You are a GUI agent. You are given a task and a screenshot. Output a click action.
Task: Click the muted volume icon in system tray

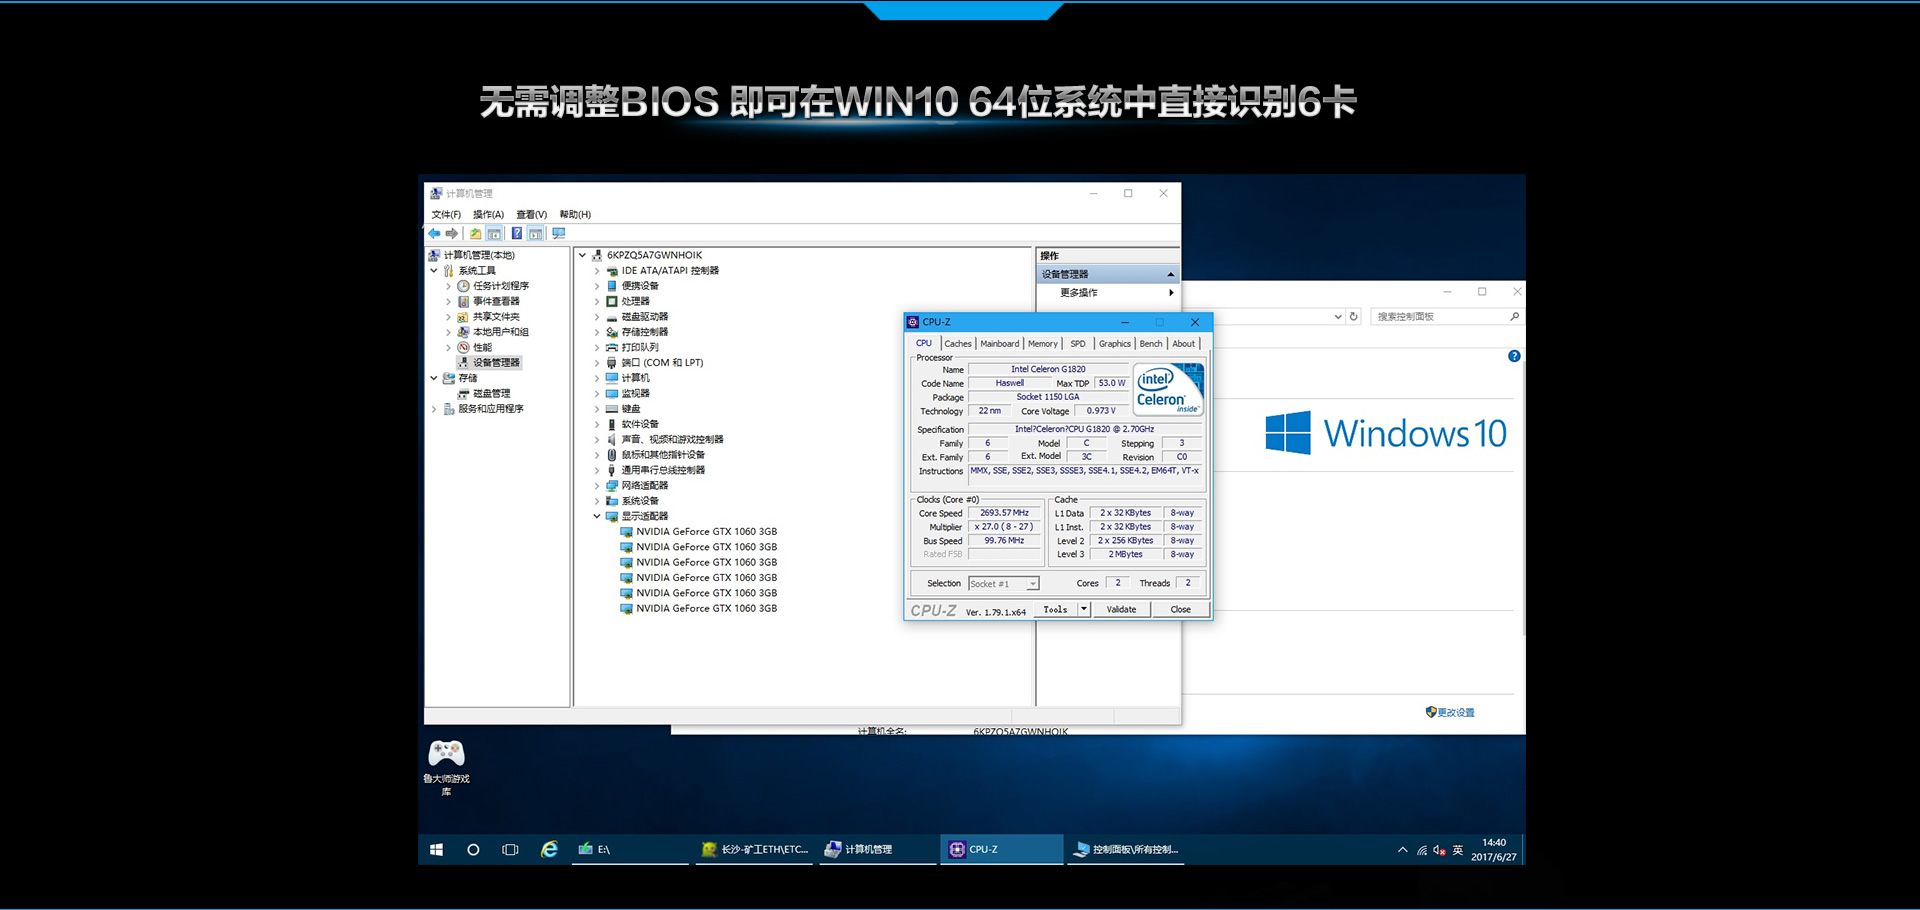click(x=1439, y=850)
